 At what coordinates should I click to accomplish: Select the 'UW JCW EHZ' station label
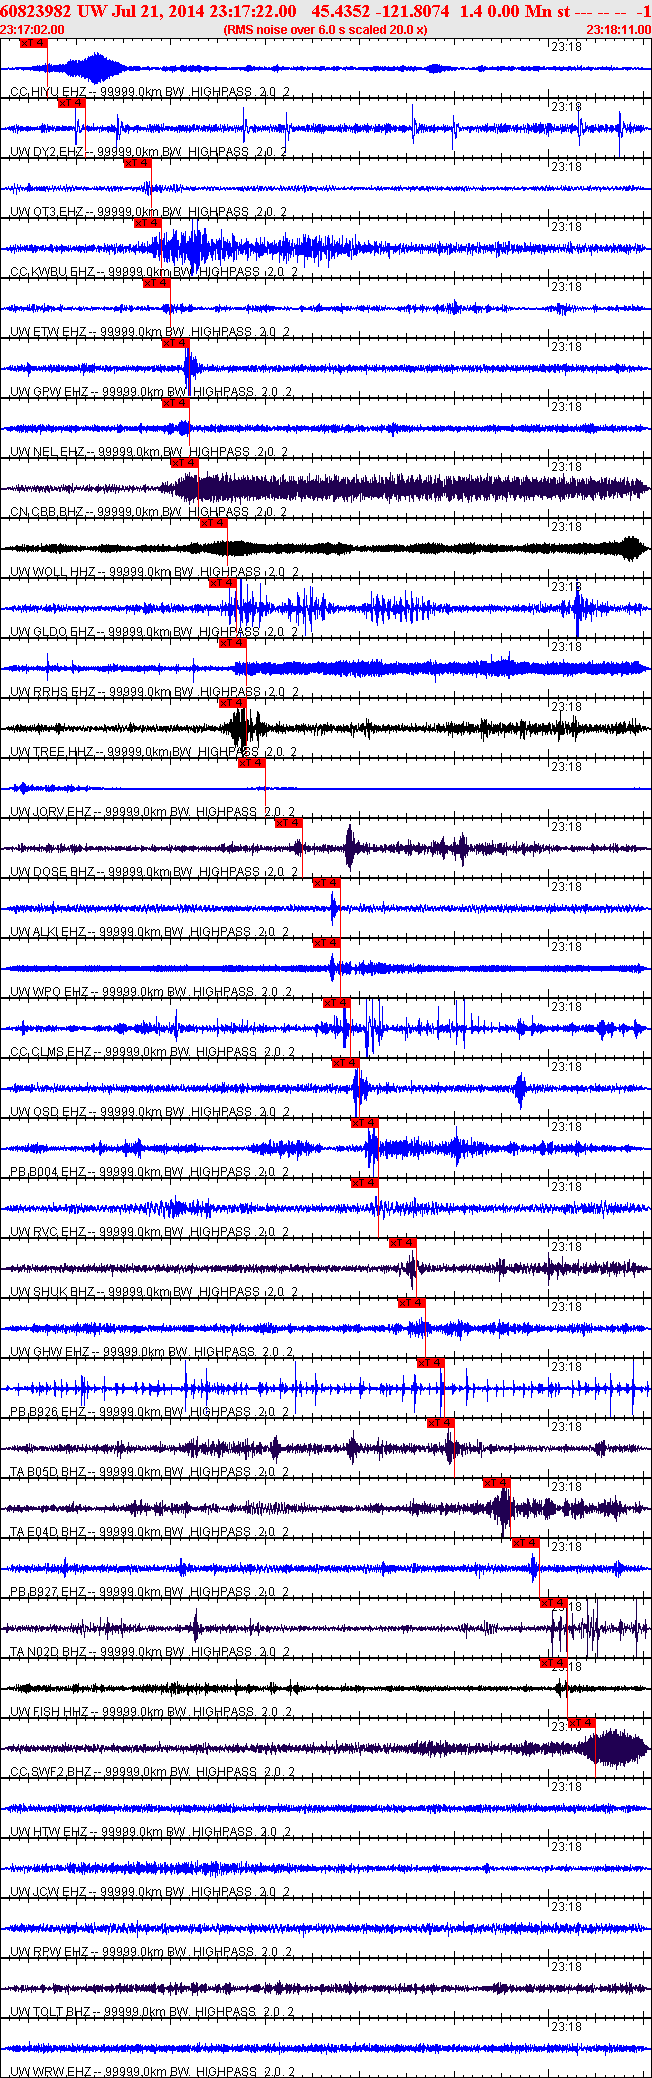(50, 1892)
